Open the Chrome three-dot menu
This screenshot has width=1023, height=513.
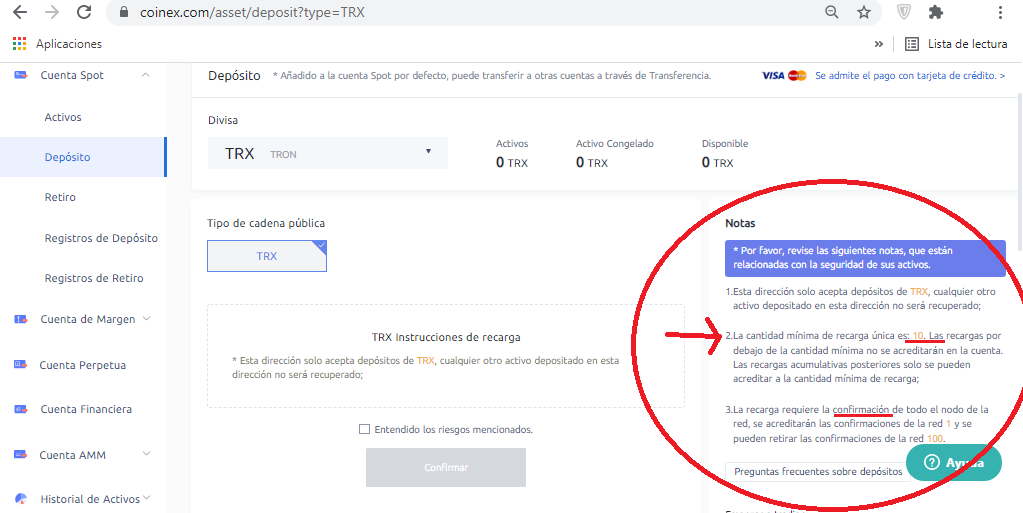point(1000,12)
